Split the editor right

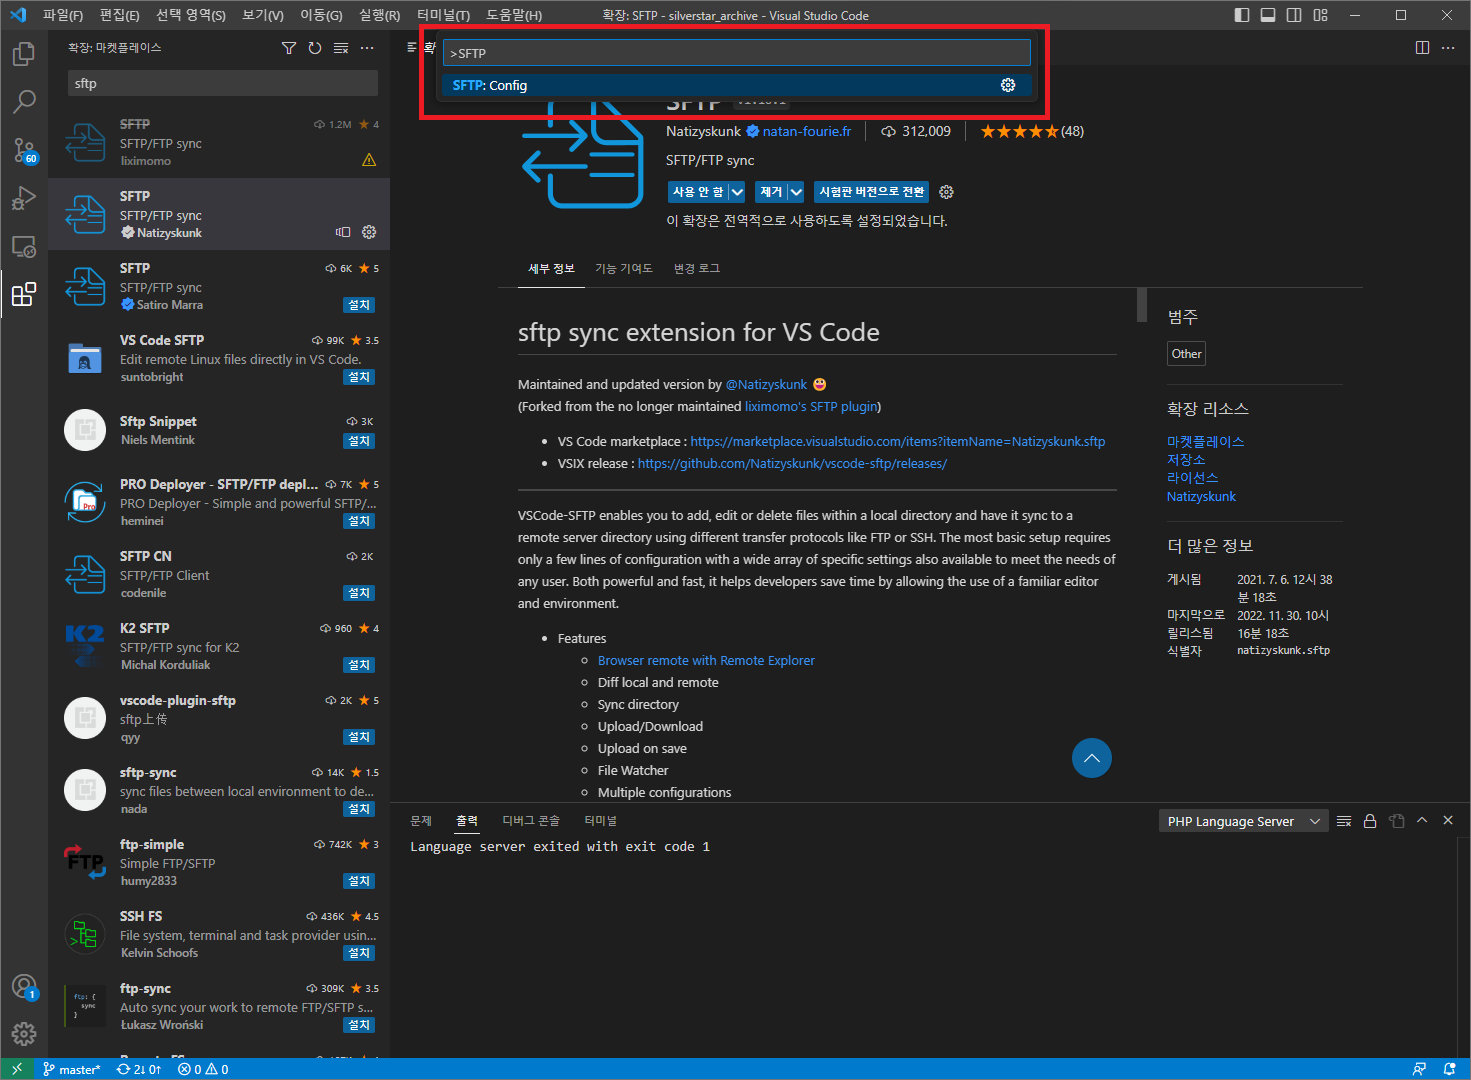pyautogui.click(x=1422, y=48)
